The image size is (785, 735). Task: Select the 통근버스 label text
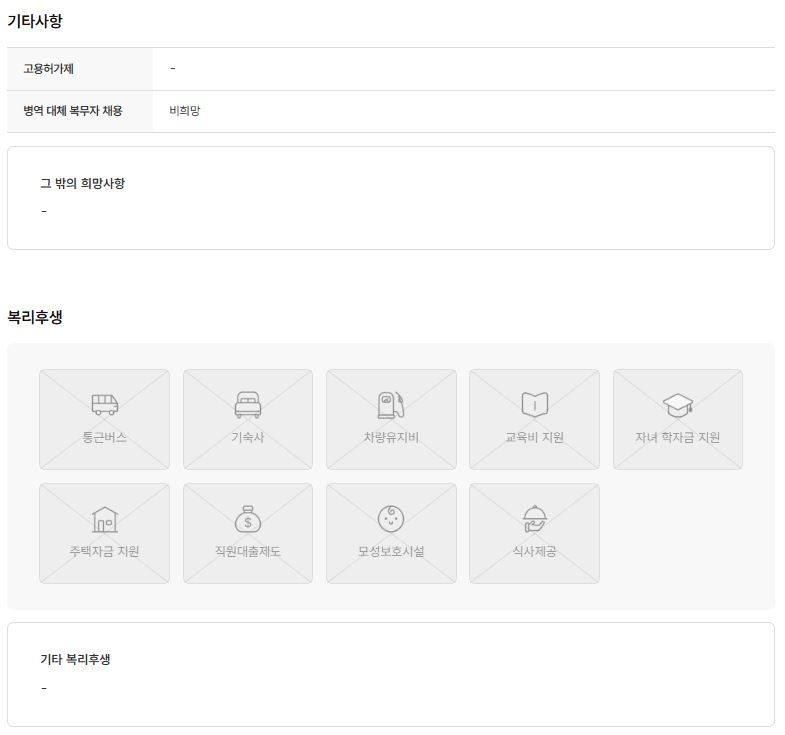click(x=105, y=437)
